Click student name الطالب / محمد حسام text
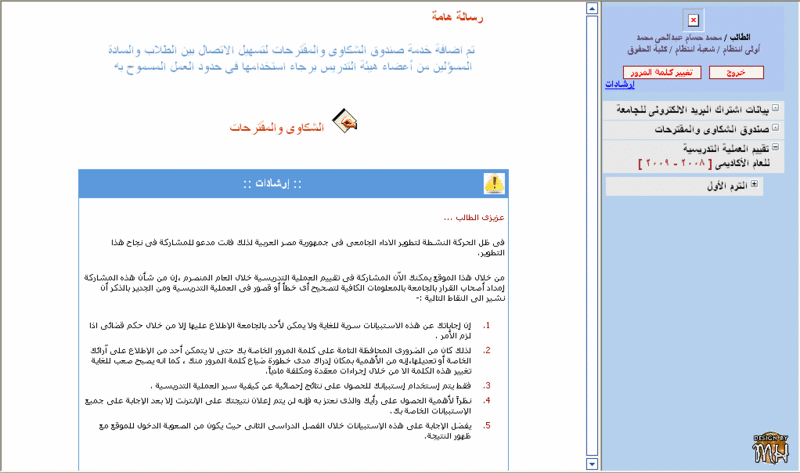 point(693,37)
